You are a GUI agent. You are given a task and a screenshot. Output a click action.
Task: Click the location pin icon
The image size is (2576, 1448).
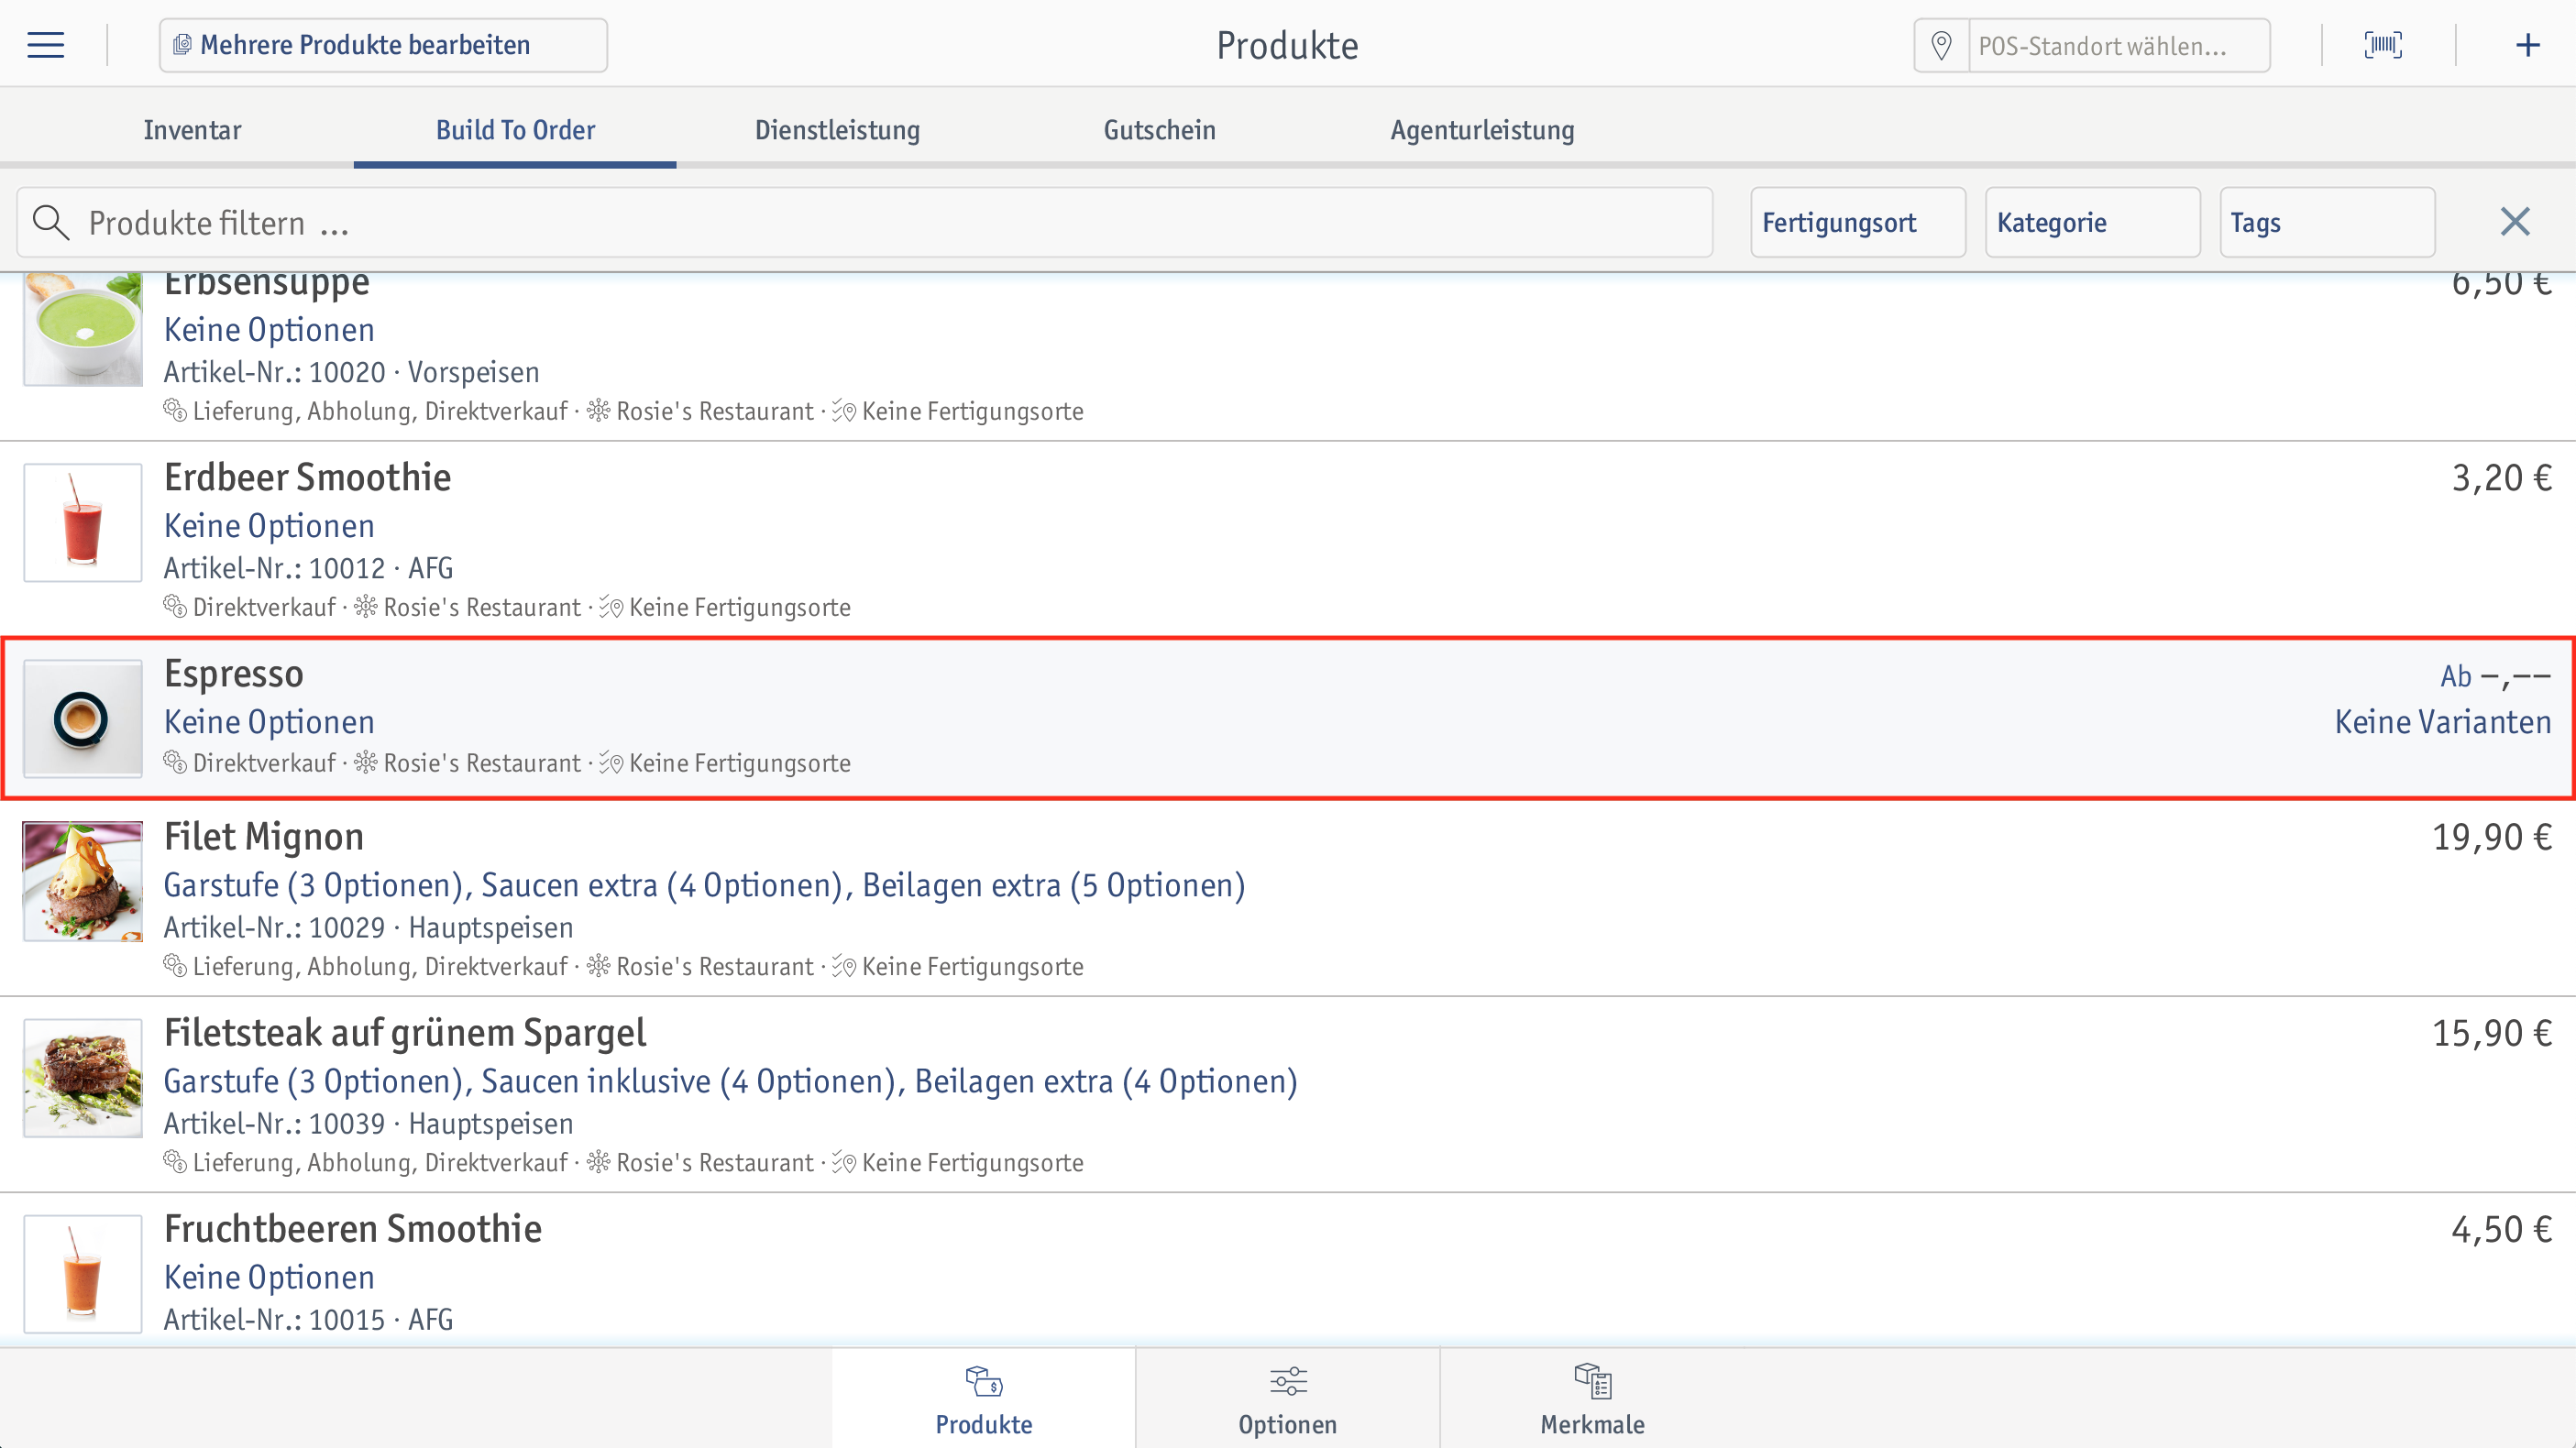coord(1941,45)
